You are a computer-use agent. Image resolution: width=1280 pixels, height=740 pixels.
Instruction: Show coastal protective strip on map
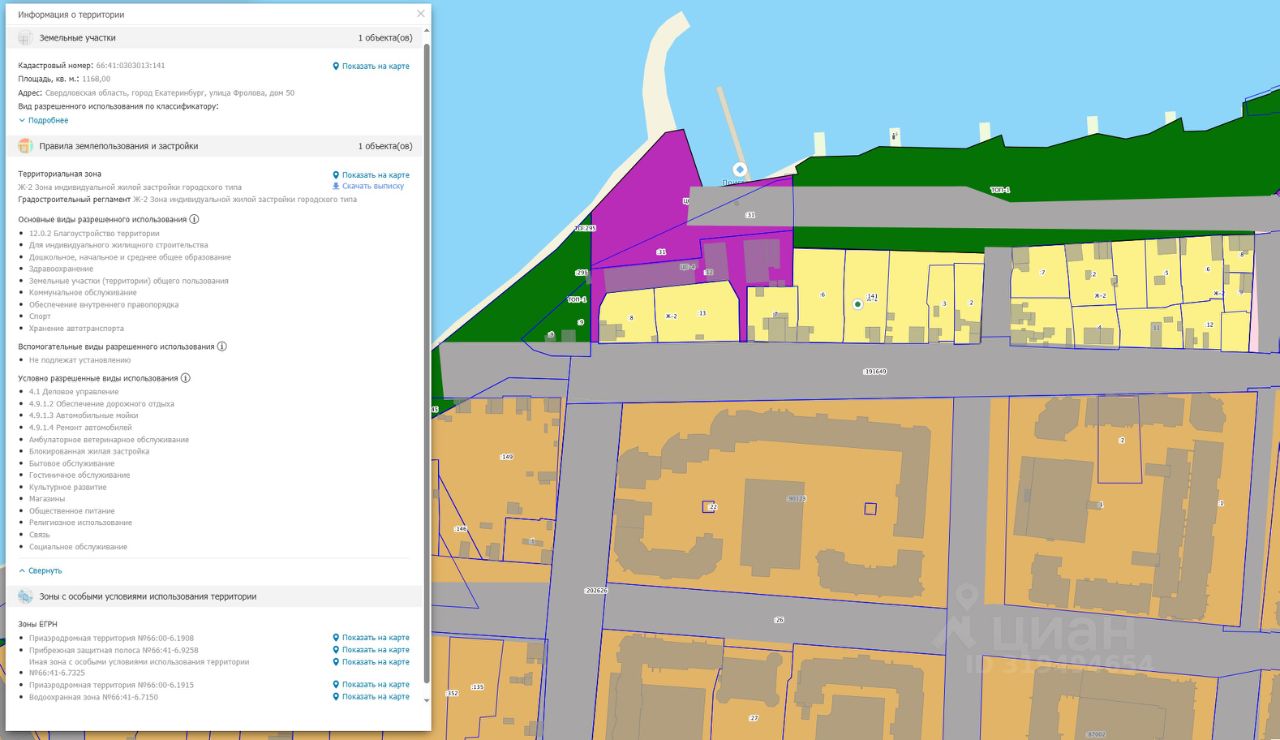(x=371, y=649)
